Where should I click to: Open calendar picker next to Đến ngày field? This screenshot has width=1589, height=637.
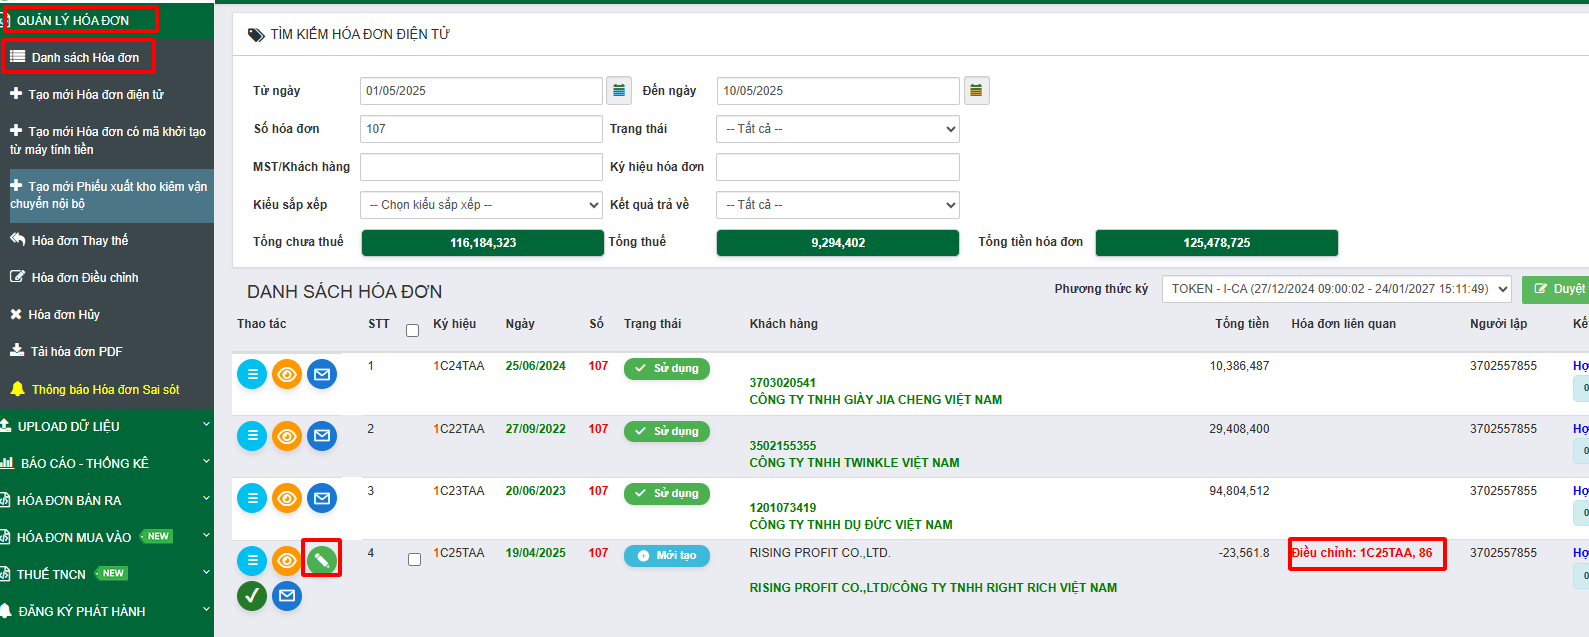(976, 91)
